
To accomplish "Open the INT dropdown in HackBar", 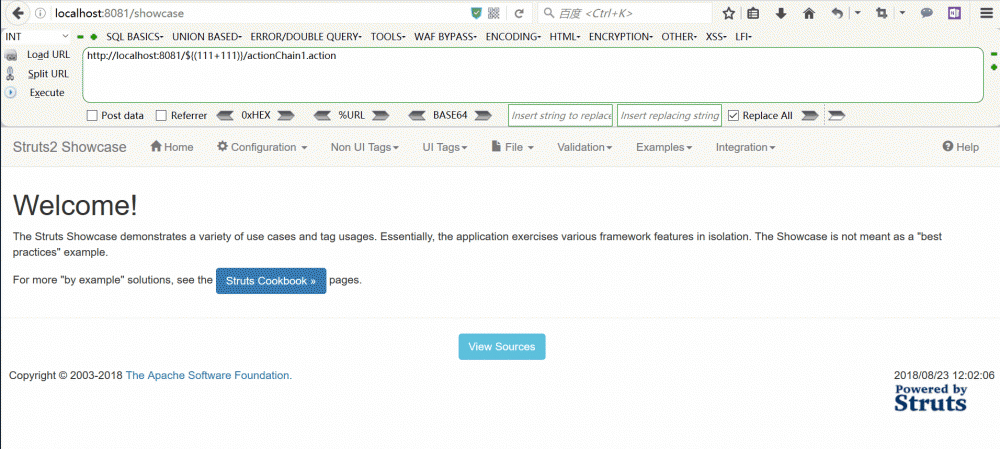I will (36, 37).
